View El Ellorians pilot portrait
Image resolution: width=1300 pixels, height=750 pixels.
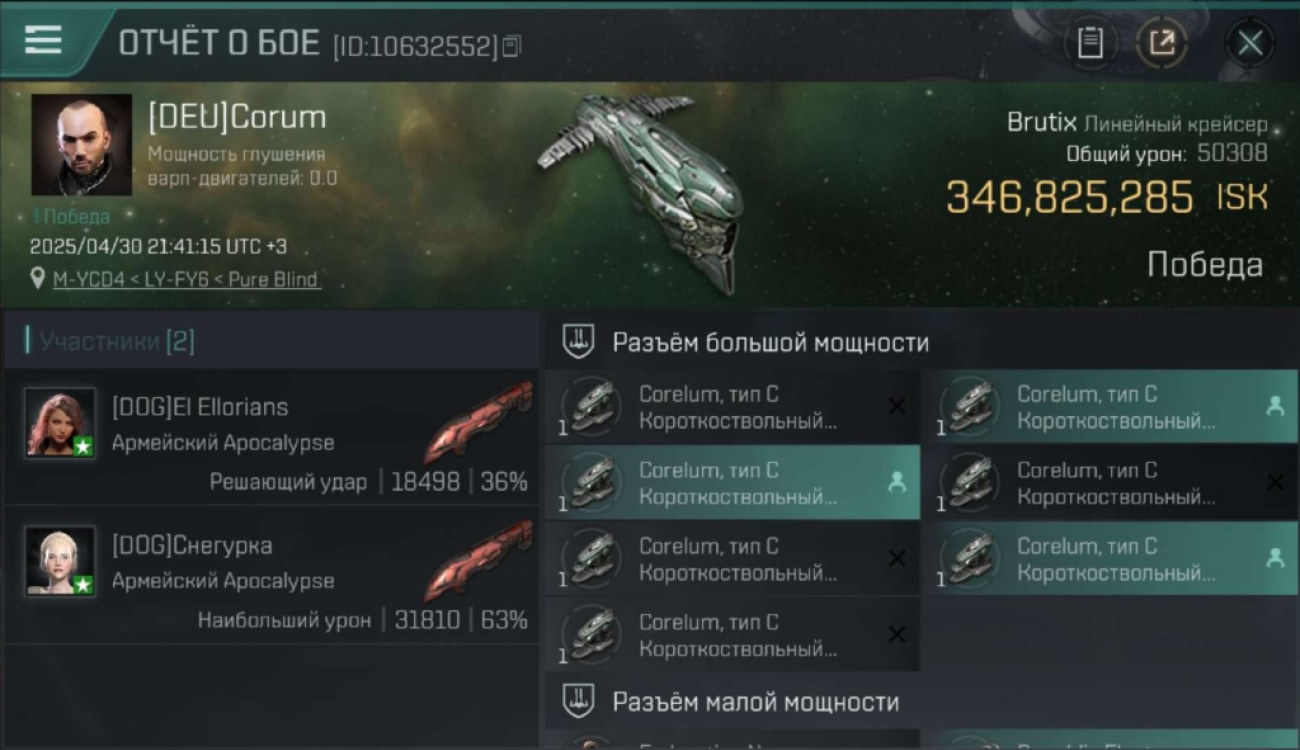click(60, 423)
